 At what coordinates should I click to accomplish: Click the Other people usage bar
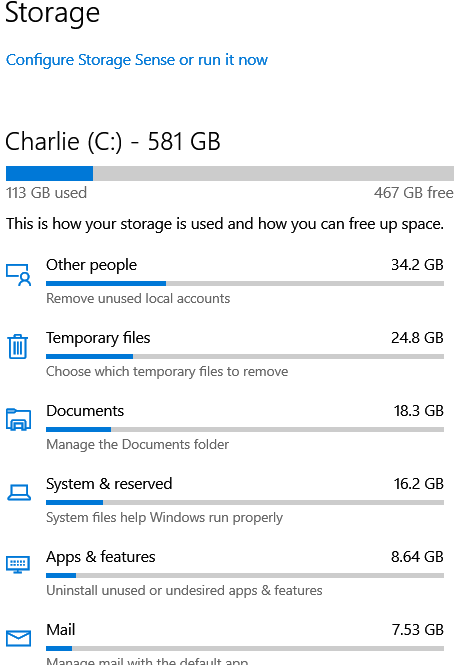[245, 283]
